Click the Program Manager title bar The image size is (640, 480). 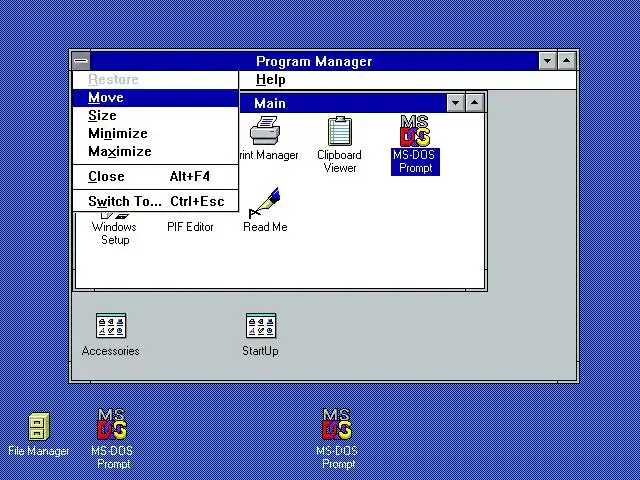click(x=314, y=61)
